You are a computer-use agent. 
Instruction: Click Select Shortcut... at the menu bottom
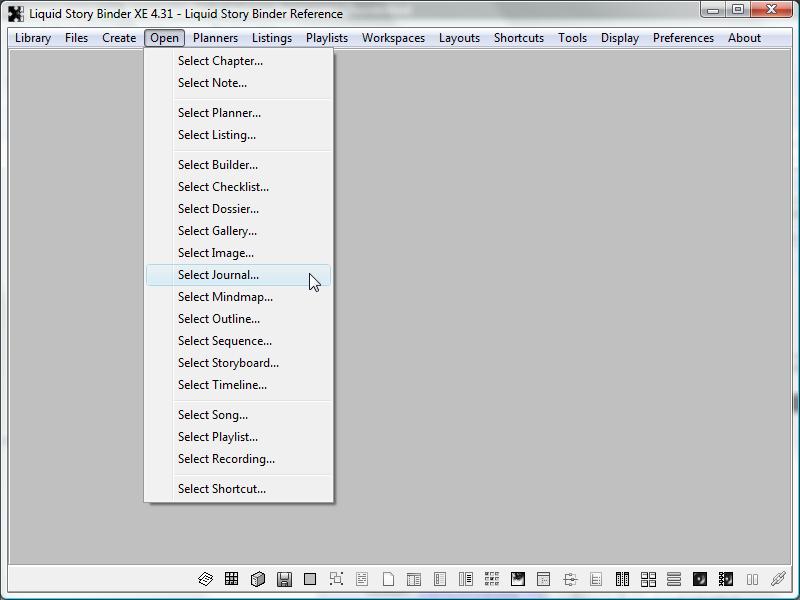(222, 489)
